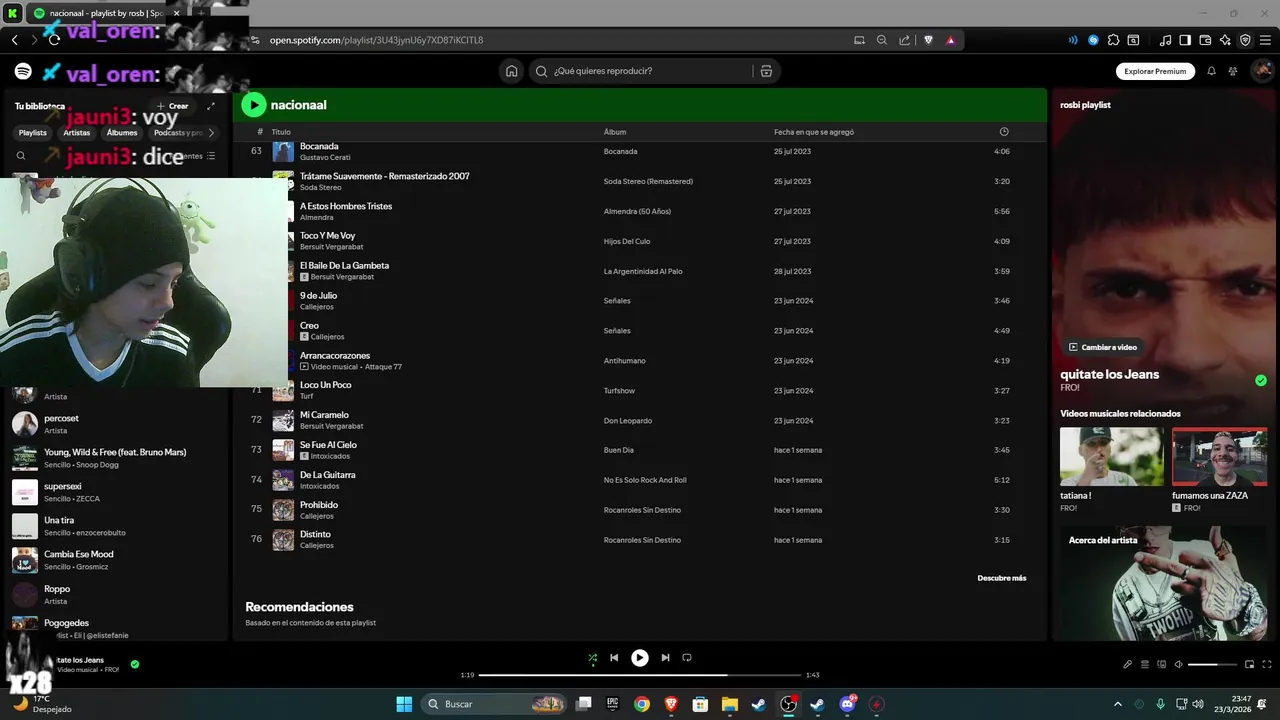Open Brave Leo AI sparkle icon
1280x720 pixels.
[1226, 40]
